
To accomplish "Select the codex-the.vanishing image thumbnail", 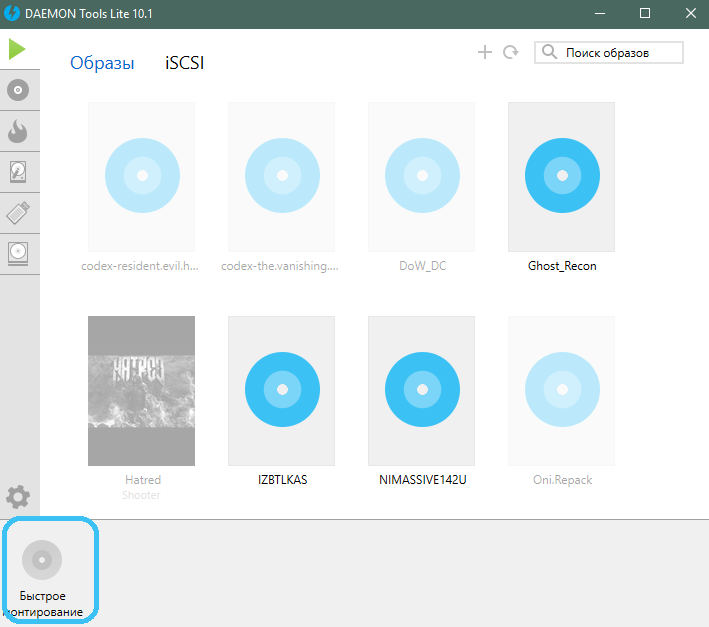I will [x=282, y=177].
